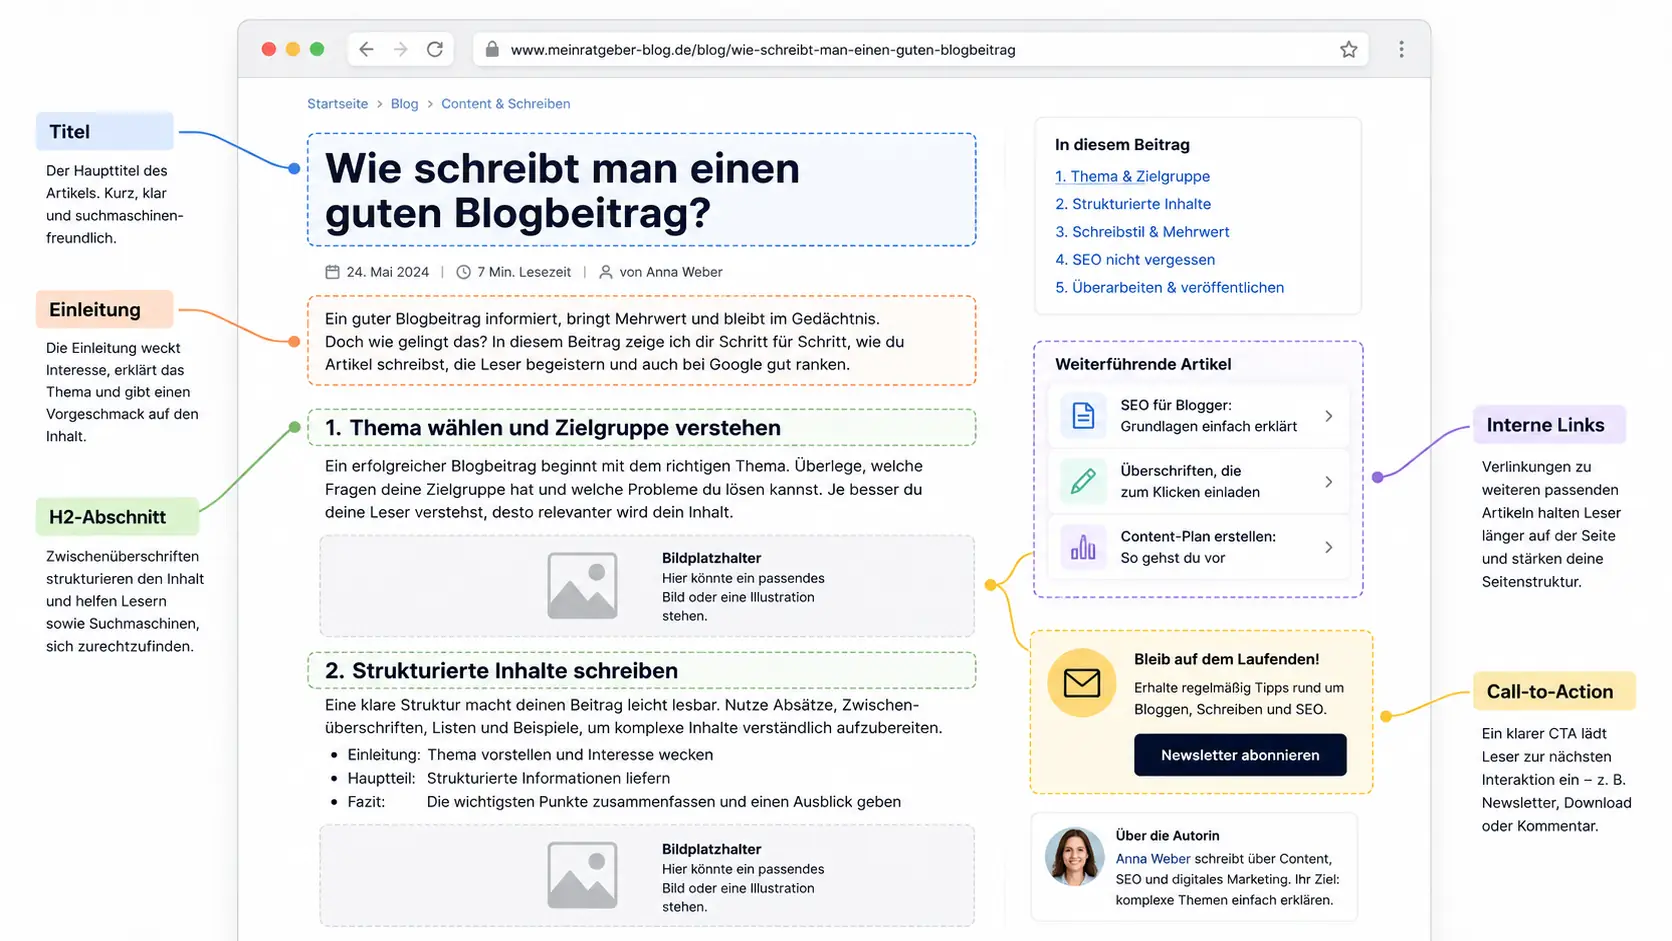Maximize window using the green button
Image resolution: width=1672 pixels, height=941 pixels.
[x=317, y=49]
